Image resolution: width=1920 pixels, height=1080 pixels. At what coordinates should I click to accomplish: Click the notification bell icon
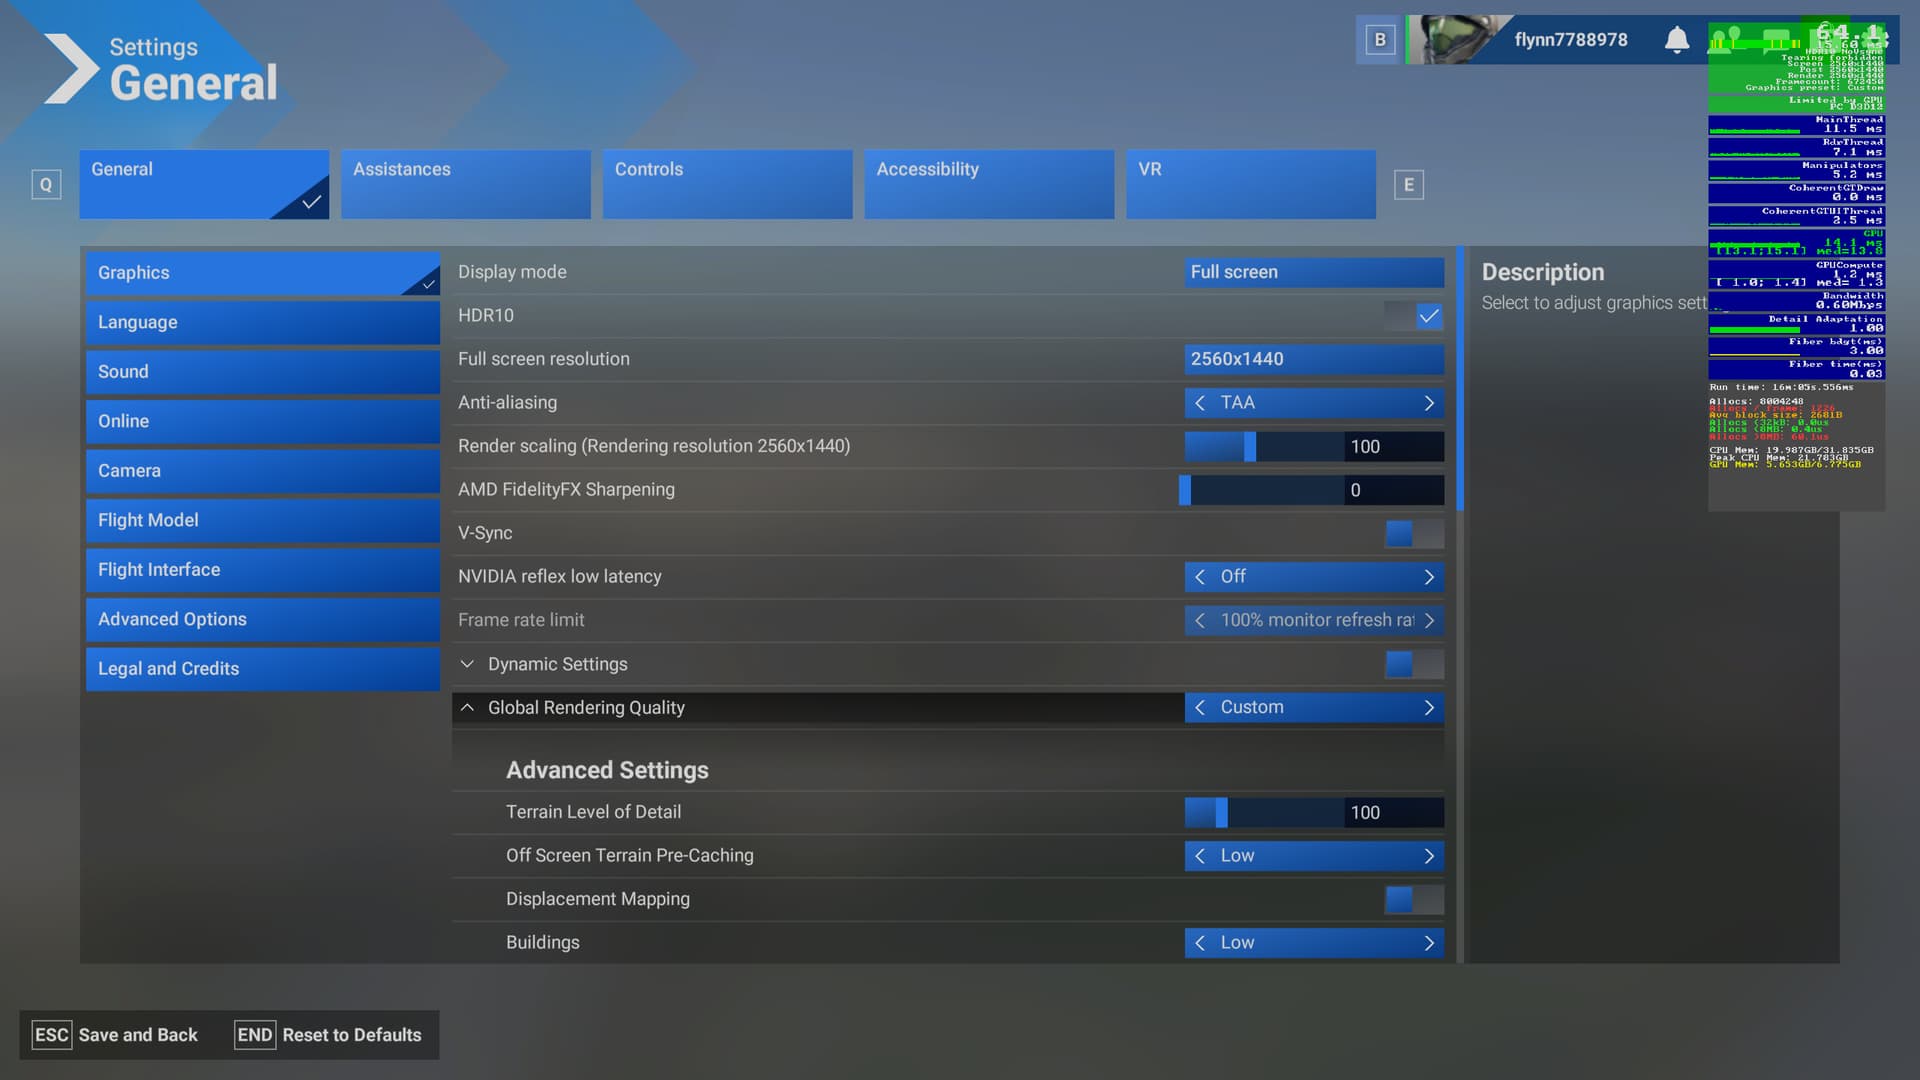1677,40
